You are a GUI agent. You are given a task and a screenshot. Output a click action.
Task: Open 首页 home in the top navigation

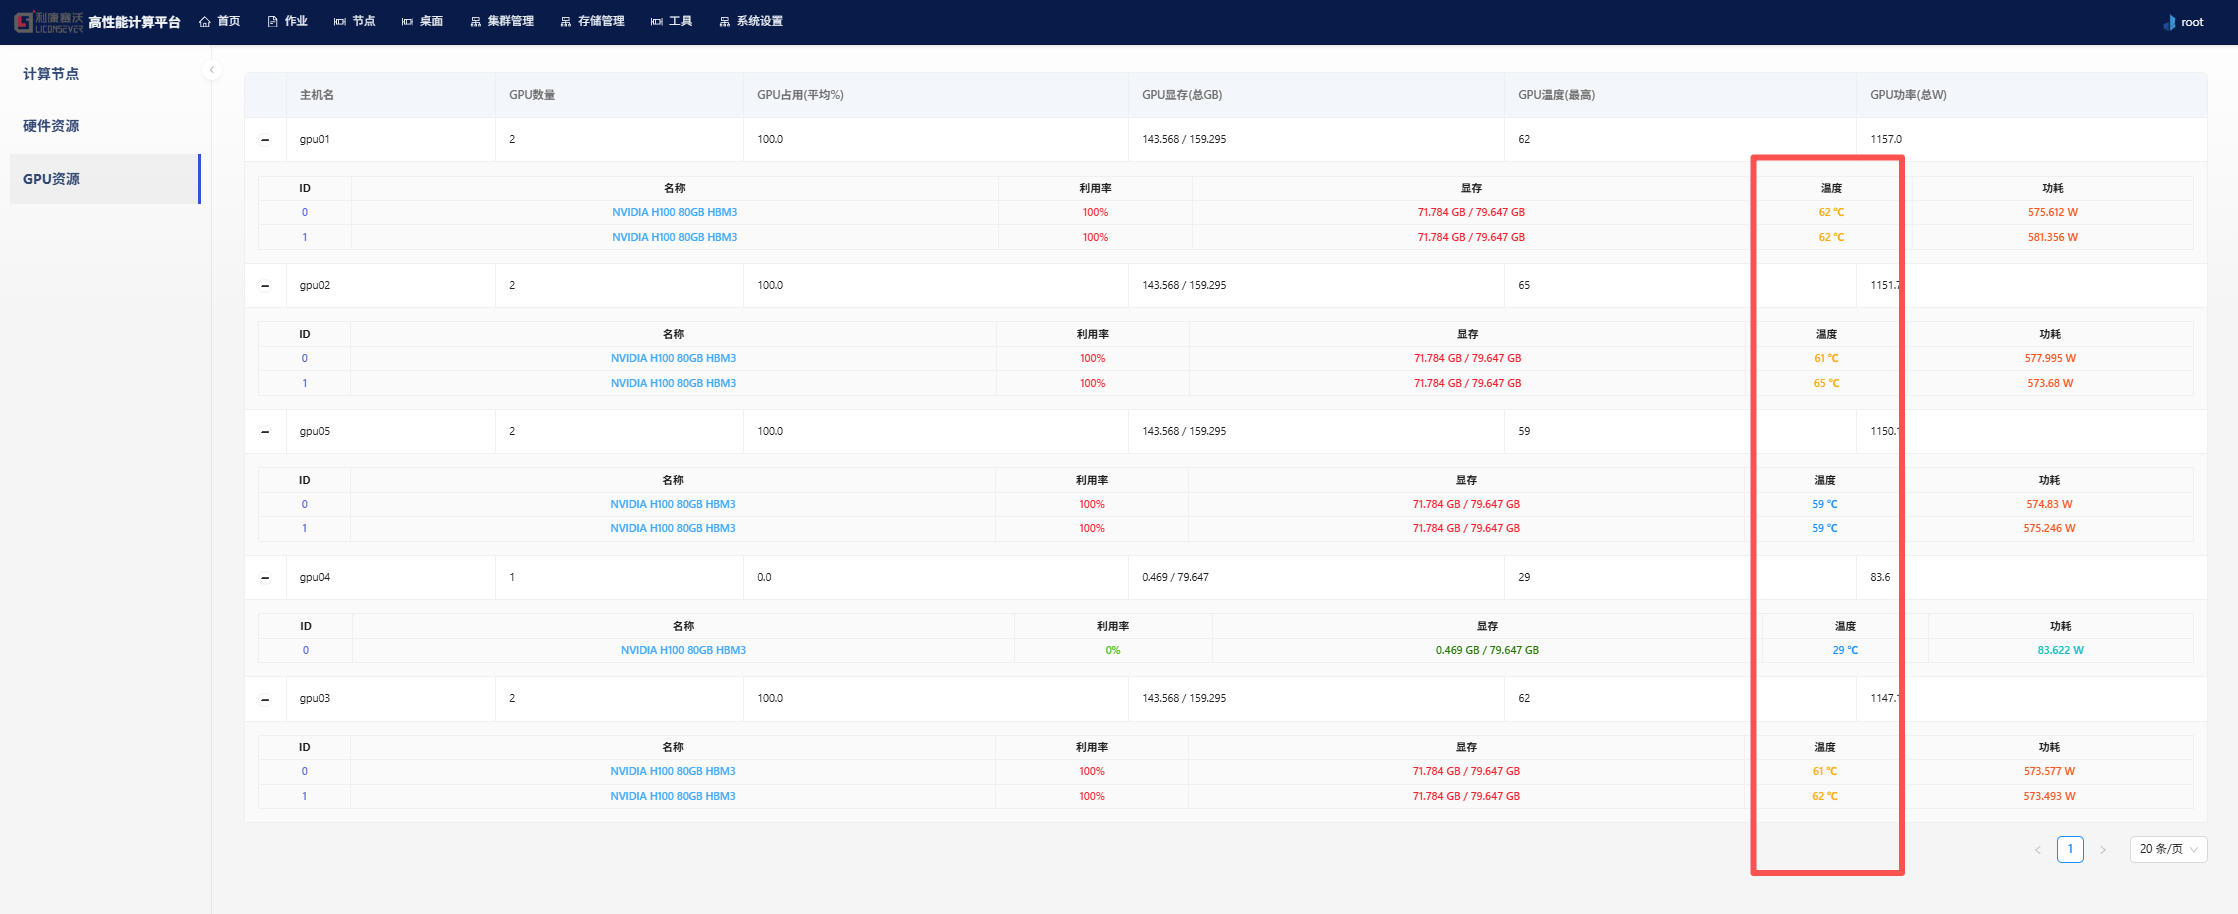click(220, 21)
